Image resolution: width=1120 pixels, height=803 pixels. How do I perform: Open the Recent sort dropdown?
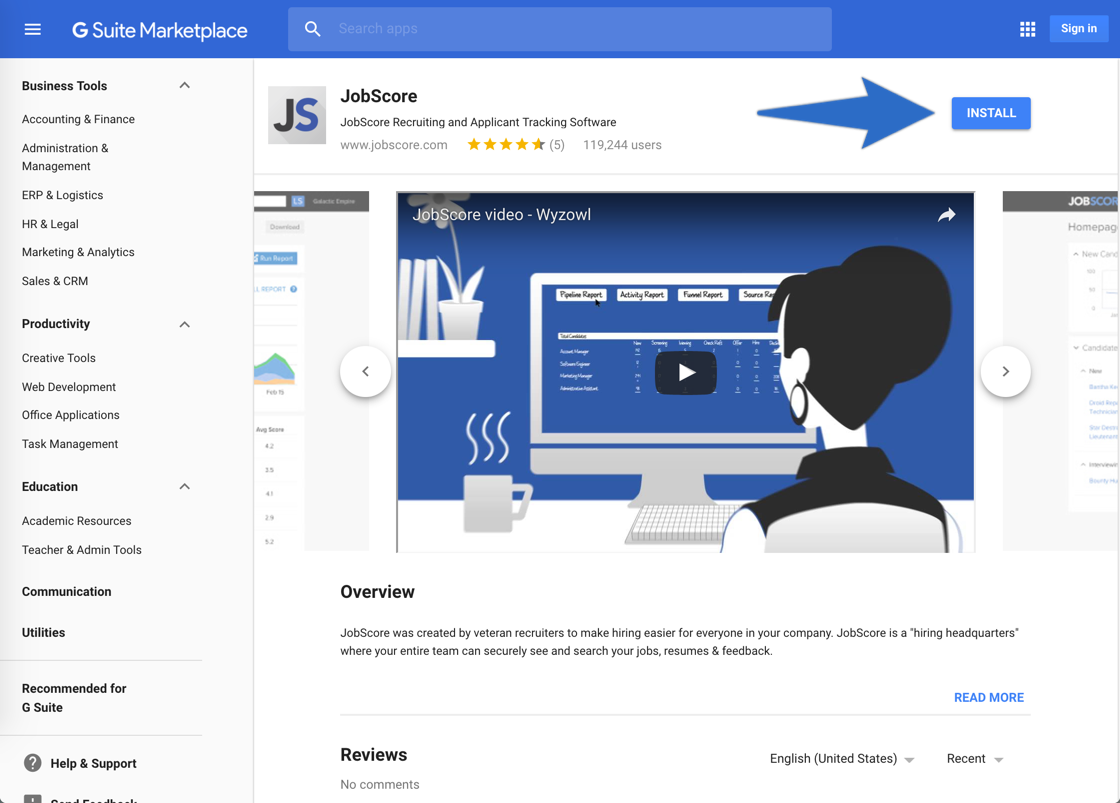pyautogui.click(x=975, y=759)
